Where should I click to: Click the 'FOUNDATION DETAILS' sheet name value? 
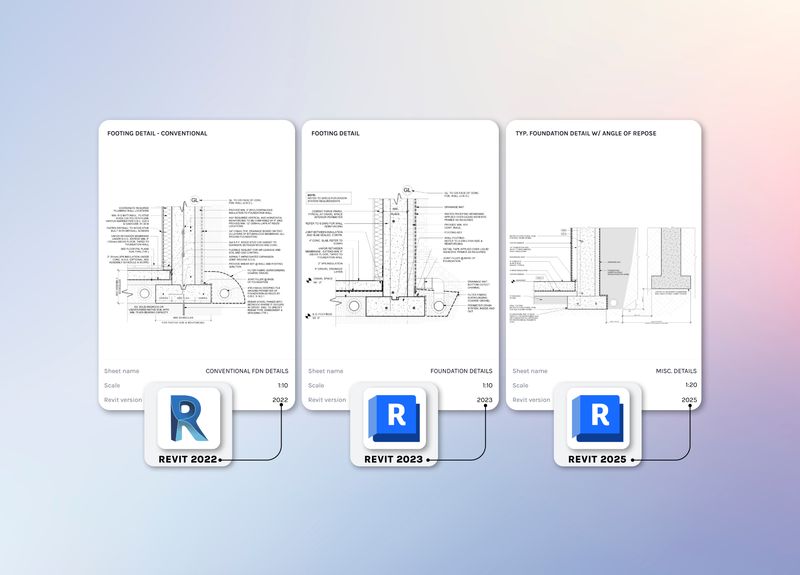(x=461, y=371)
